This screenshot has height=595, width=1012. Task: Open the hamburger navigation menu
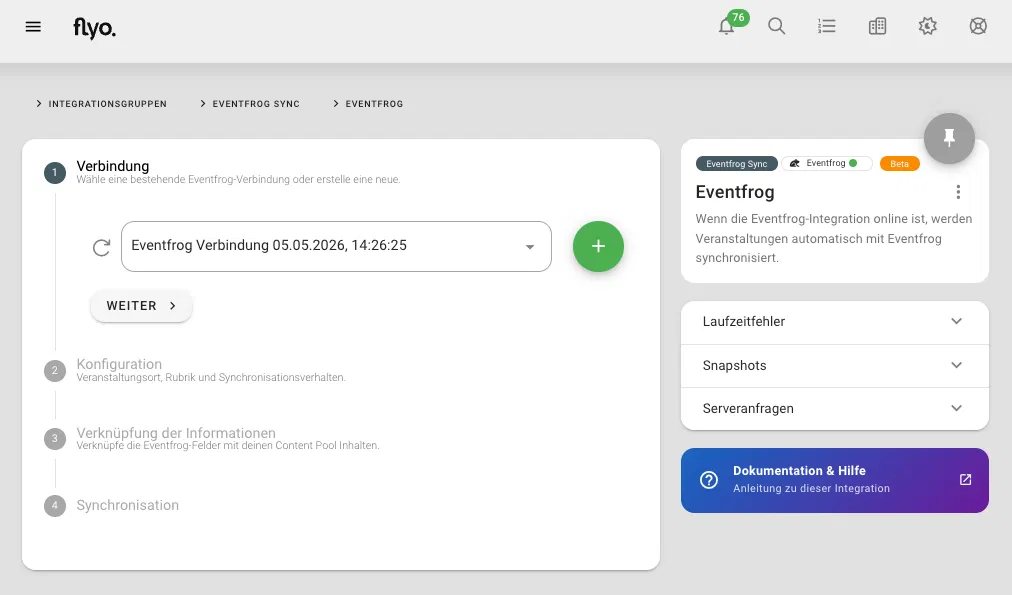[33, 27]
